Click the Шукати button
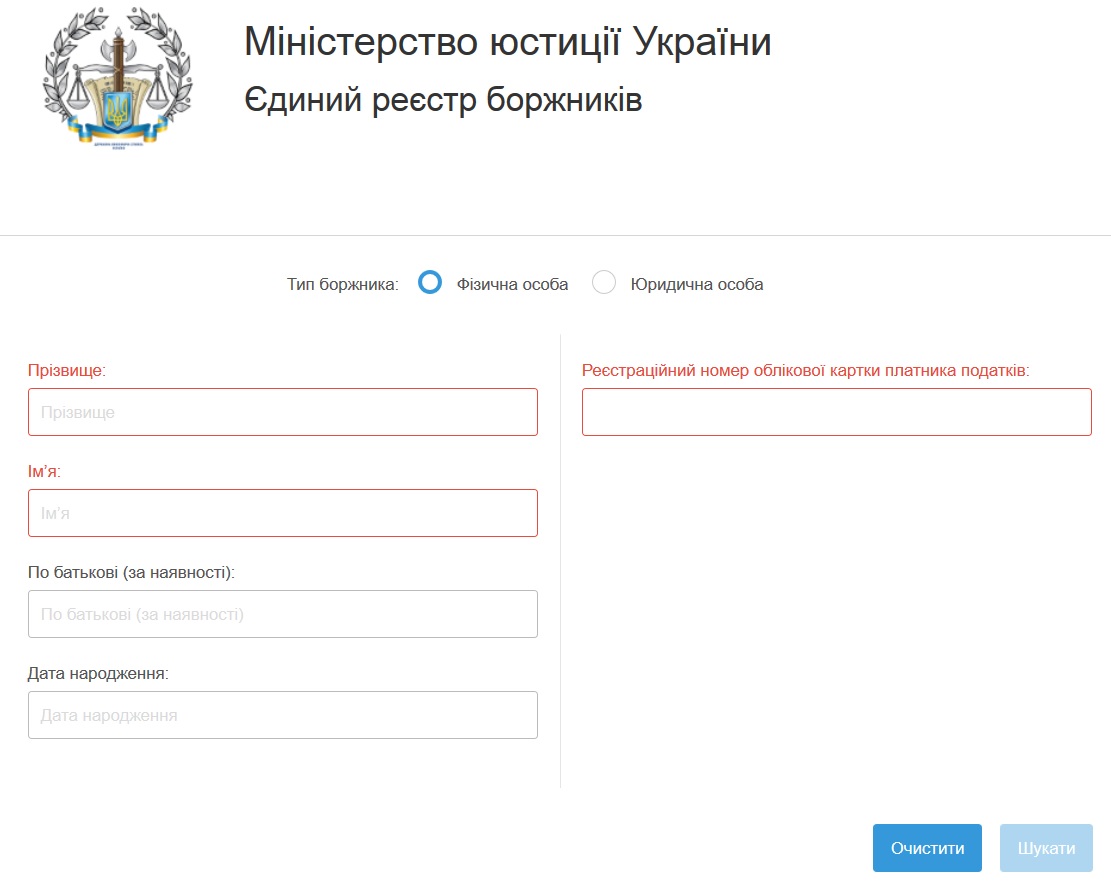This screenshot has height=883, width=1111. (1047, 848)
